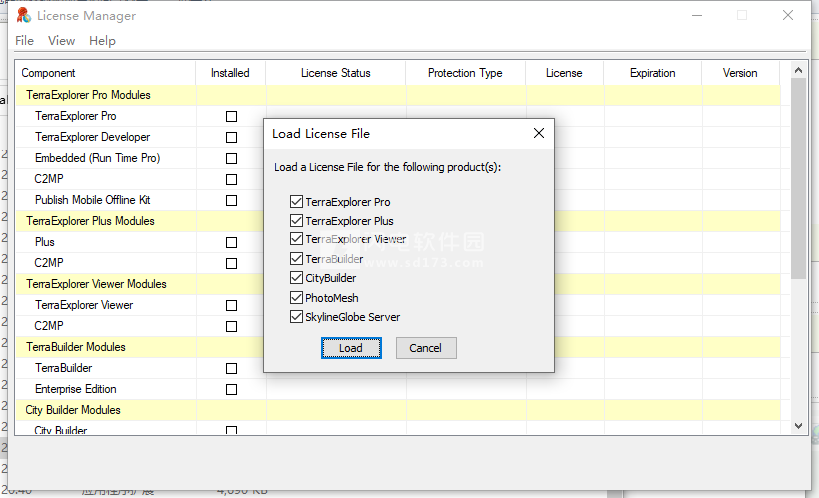Click the Load button
Image resolution: width=819 pixels, height=498 pixels.
point(351,348)
